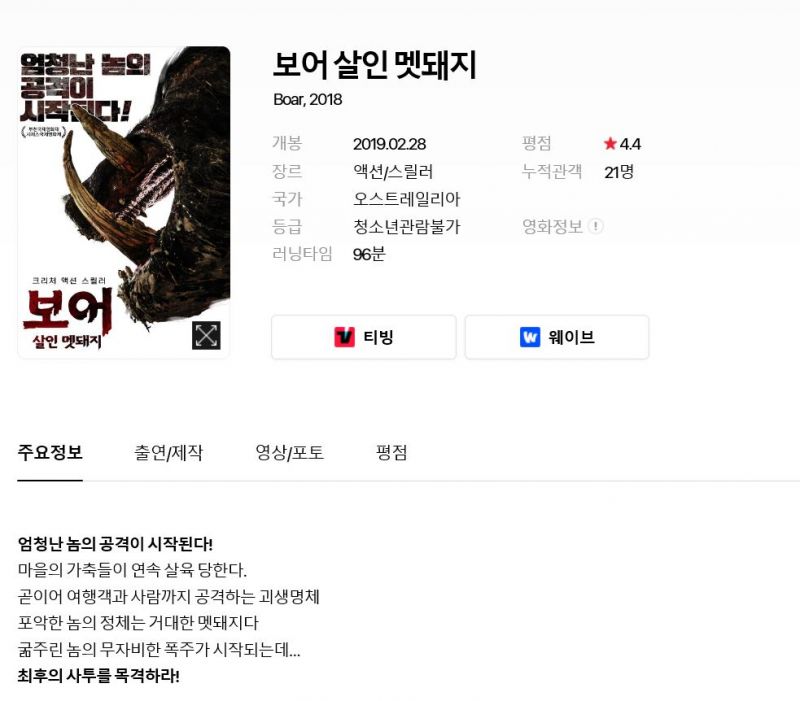Click the synopsis headline 엄청난 놈의 공격이 시작된다!
The width and height of the screenshot is (800, 701).
[x=115, y=544]
